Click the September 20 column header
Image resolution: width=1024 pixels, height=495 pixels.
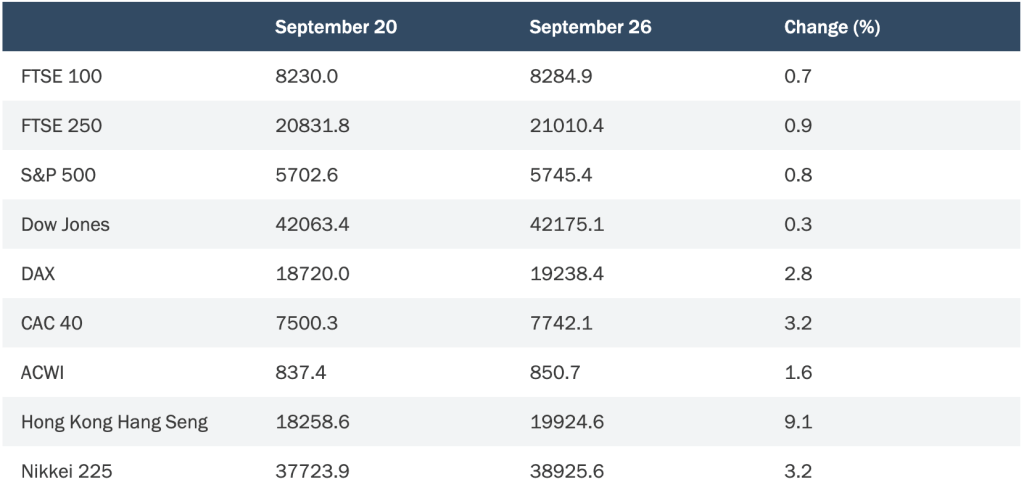336,27
